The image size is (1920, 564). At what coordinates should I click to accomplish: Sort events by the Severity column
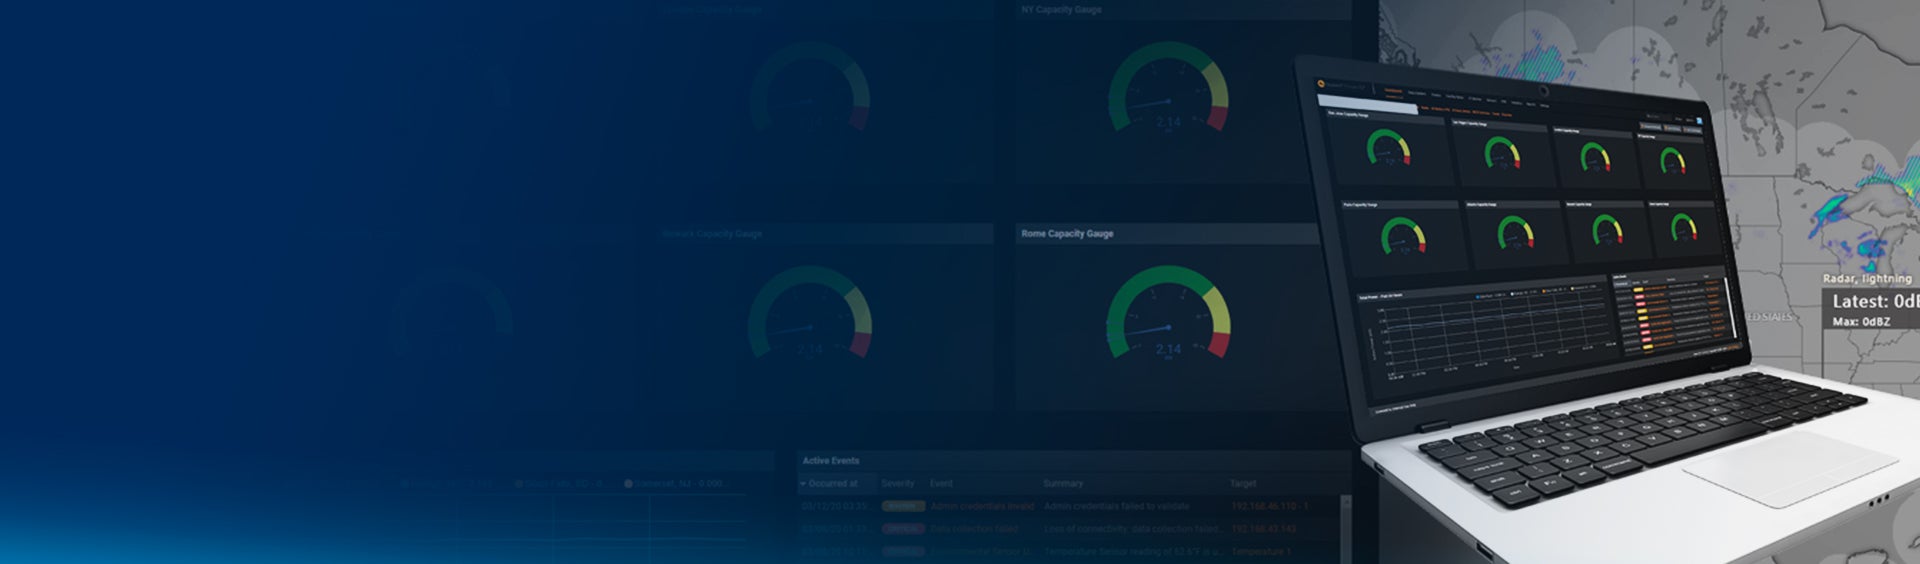tap(898, 484)
